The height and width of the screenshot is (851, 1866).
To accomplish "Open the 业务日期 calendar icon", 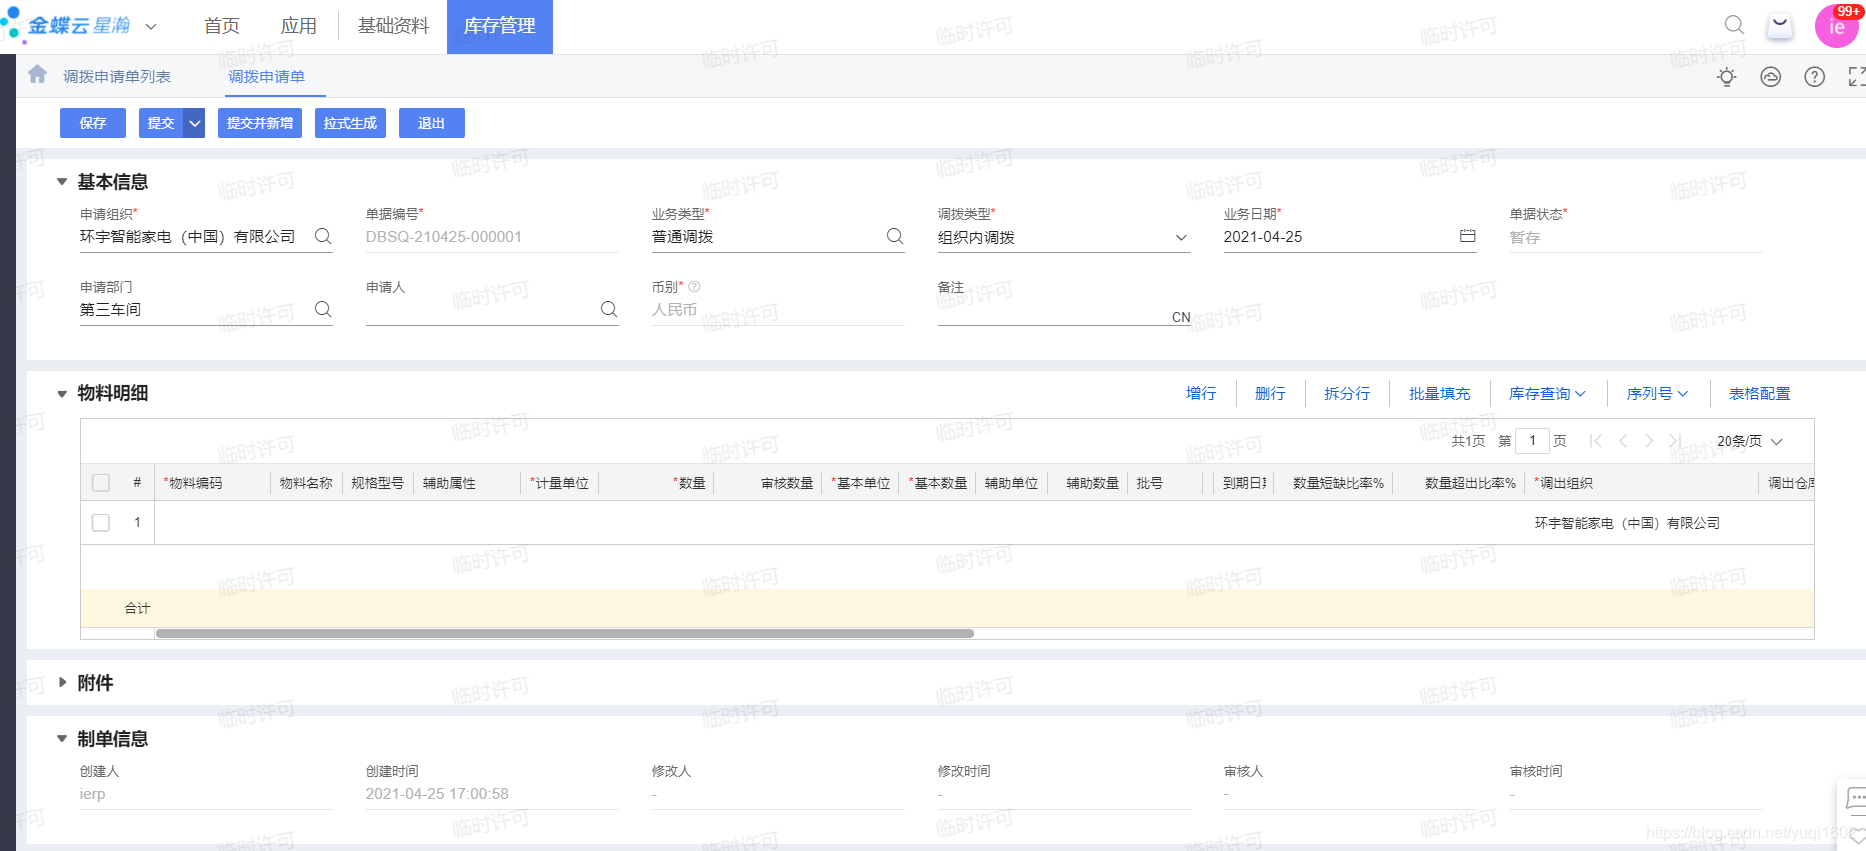I will (1468, 236).
